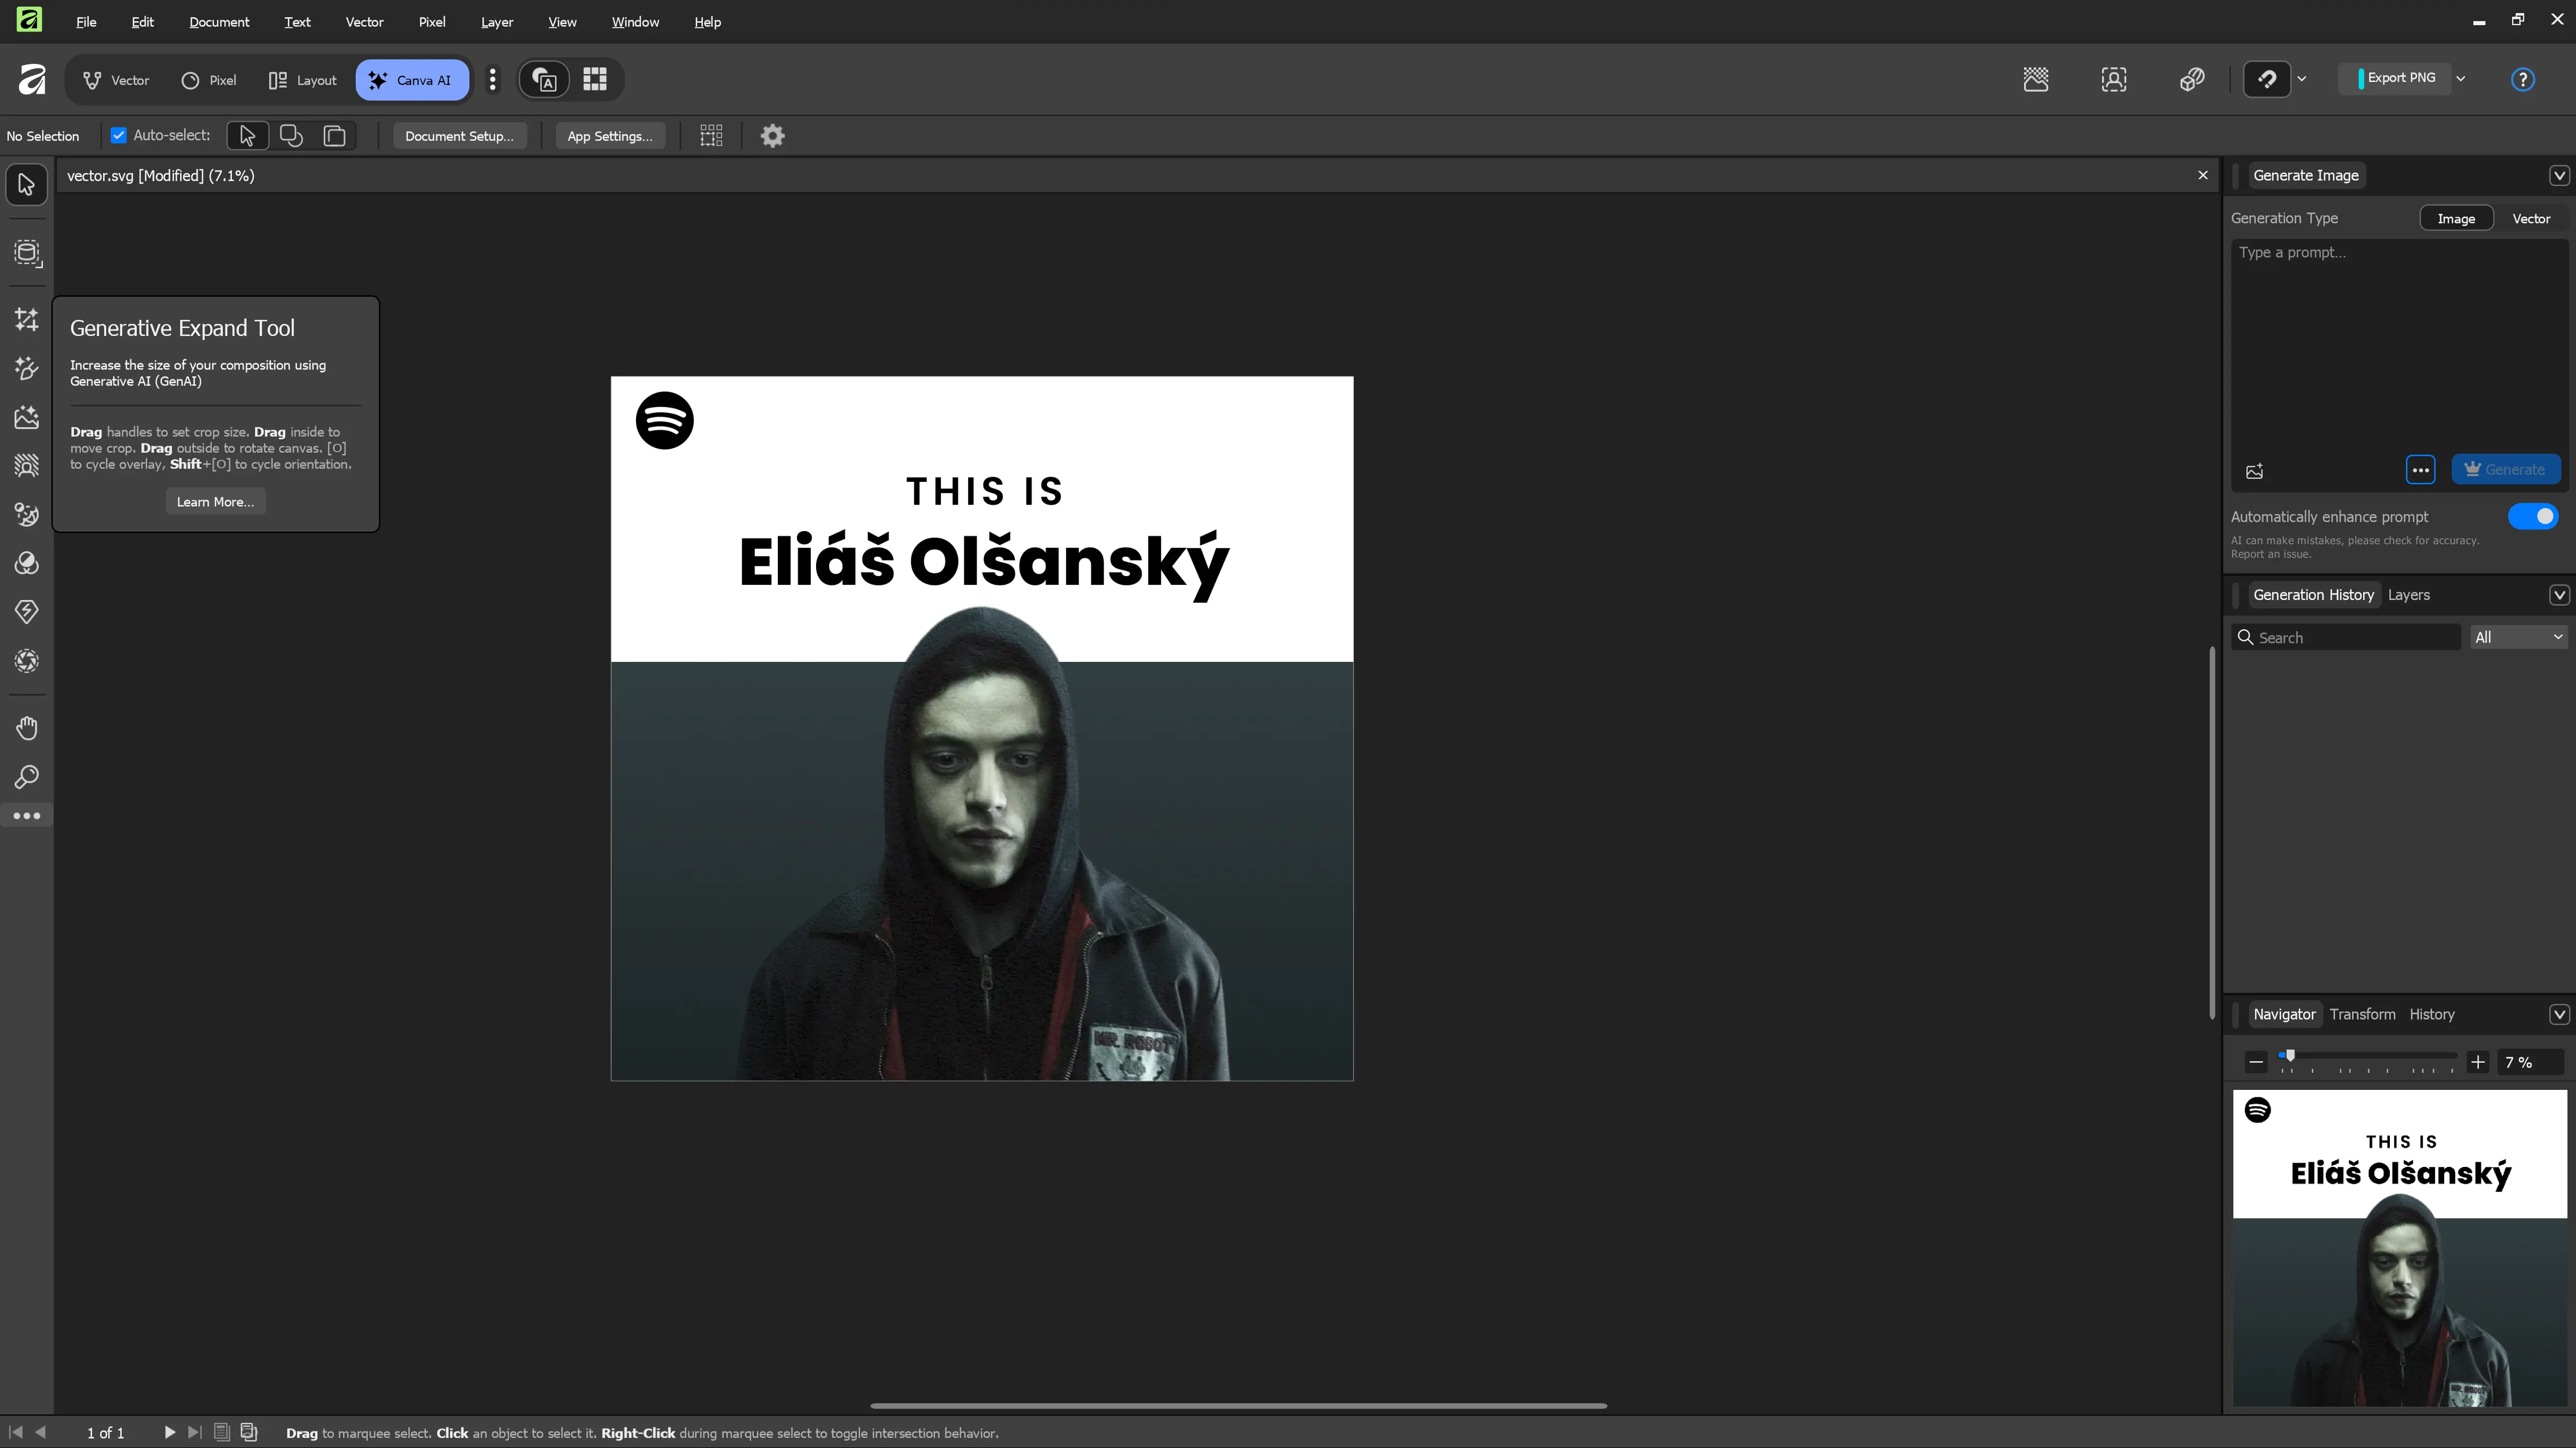Click the Navigator zoom out minus button
Image resolution: width=2576 pixels, height=1448 pixels.
2256,1062
